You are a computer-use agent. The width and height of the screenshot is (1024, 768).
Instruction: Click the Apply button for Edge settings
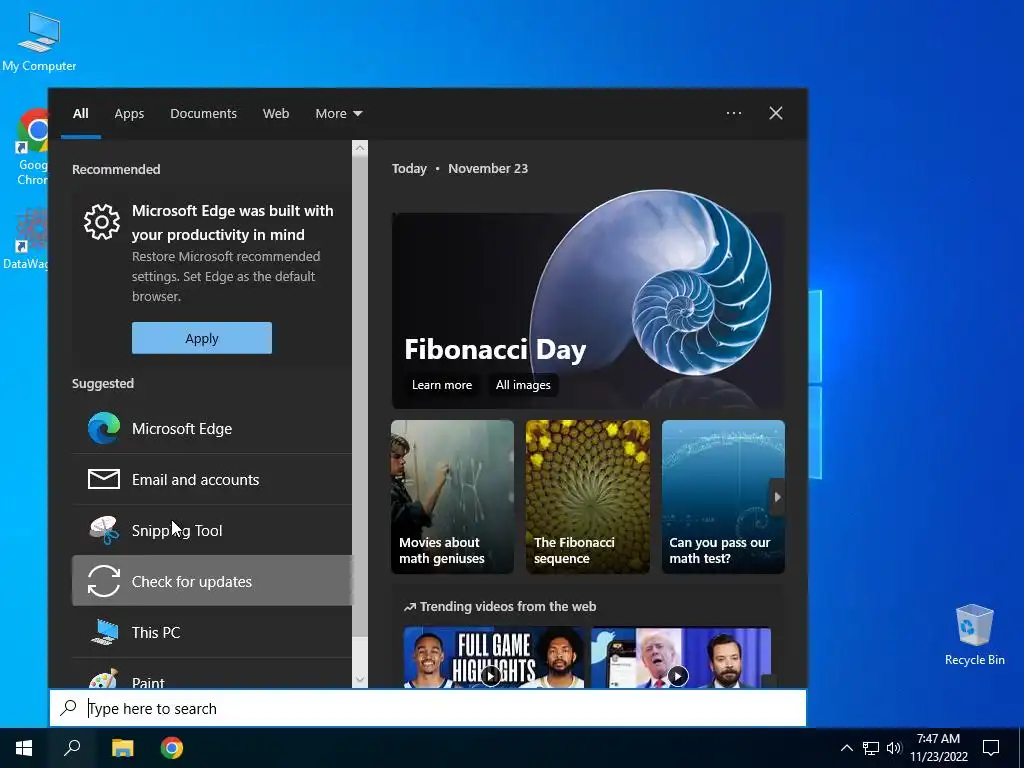click(202, 338)
